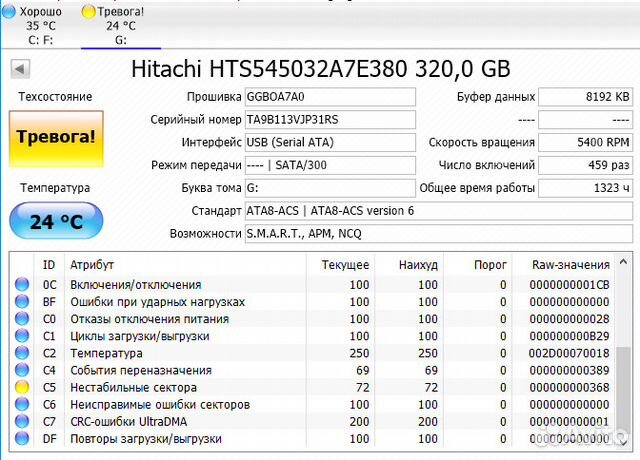Select the CRC-ошибки UltraDMA row
The height and width of the screenshot is (460, 640).
pos(313,422)
